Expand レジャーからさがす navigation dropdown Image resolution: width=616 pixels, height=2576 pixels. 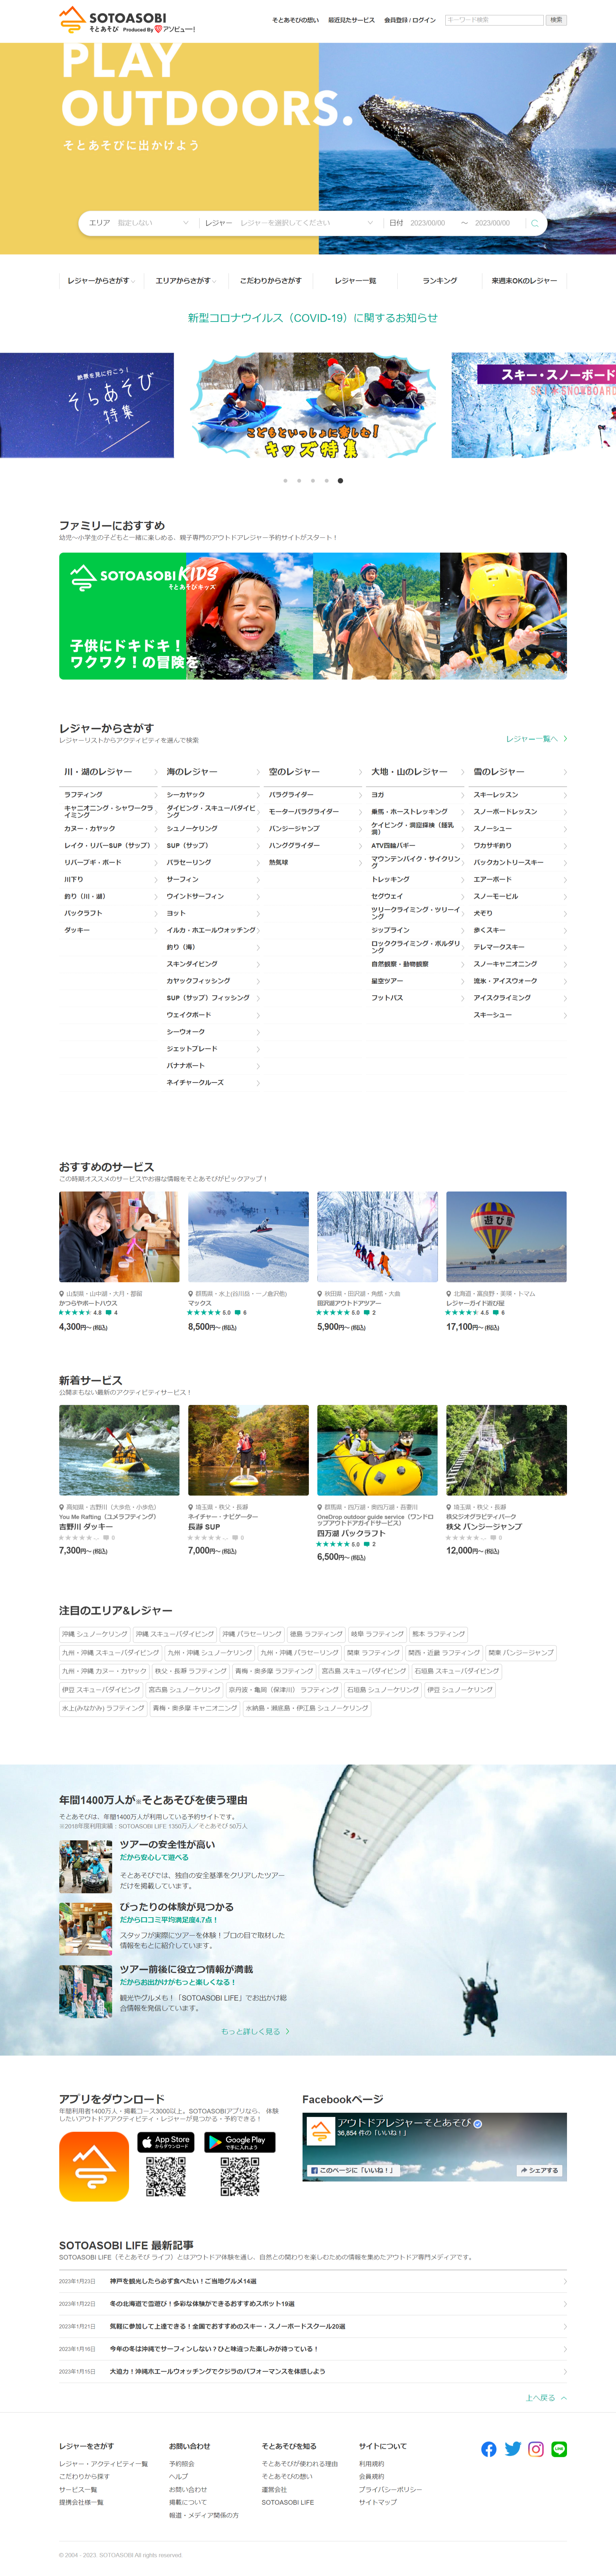pos(101,281)
